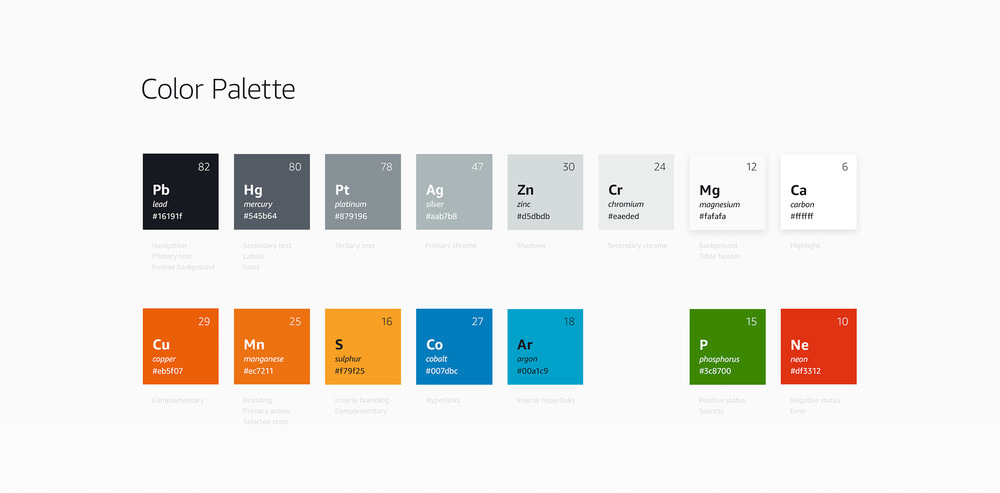Click the "Secondary text" label under mercury
Viewport: 1000px width, 493px height.
coord(267,246)
